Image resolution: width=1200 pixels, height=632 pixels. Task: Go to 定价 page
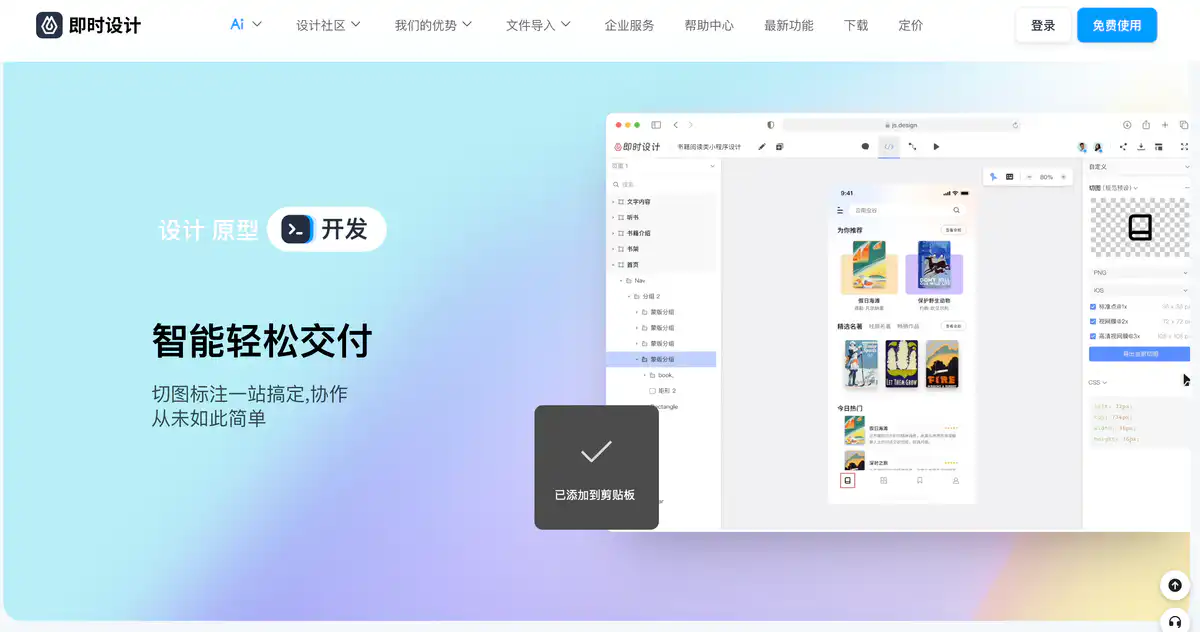tap(911, 25)
